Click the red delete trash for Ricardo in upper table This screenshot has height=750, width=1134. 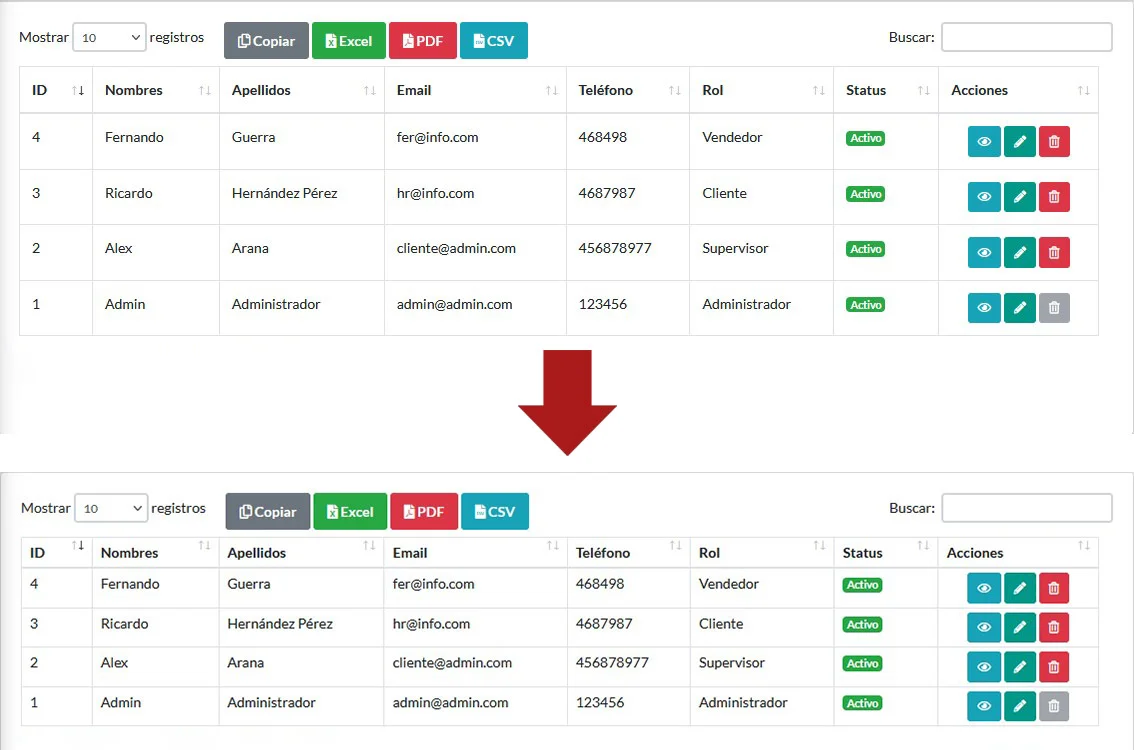pos(1054,197)
